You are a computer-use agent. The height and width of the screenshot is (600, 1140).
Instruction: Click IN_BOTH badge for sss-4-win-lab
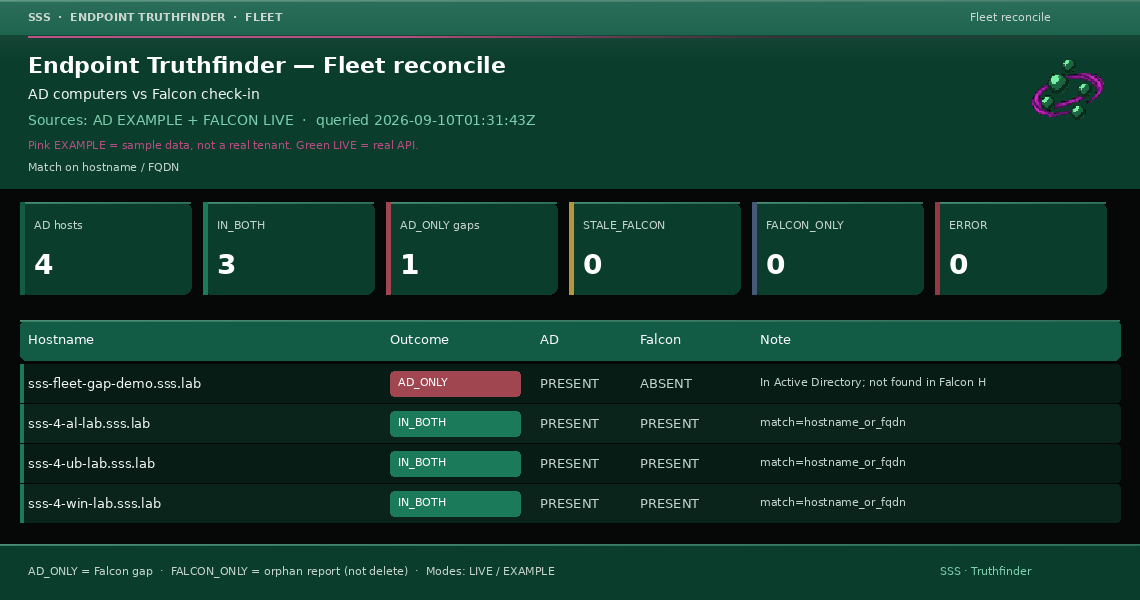pyautogui.click(x=455, y=504)
